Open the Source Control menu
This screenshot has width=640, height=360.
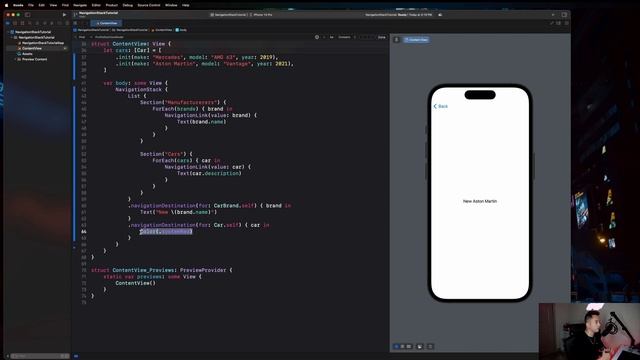[x=149, y=5]
